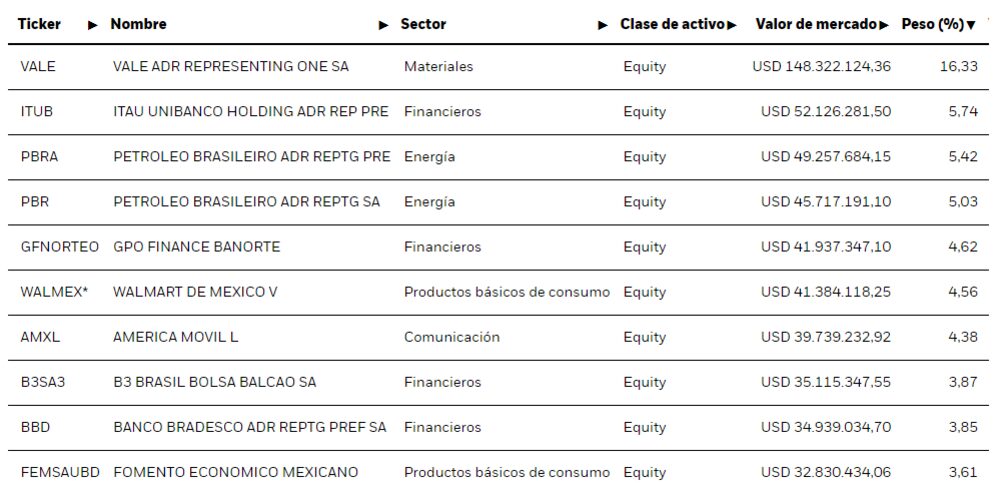Click the sort arrow beside Nombre header
The width and height of the screenshot is (1000, 483).
384,25
